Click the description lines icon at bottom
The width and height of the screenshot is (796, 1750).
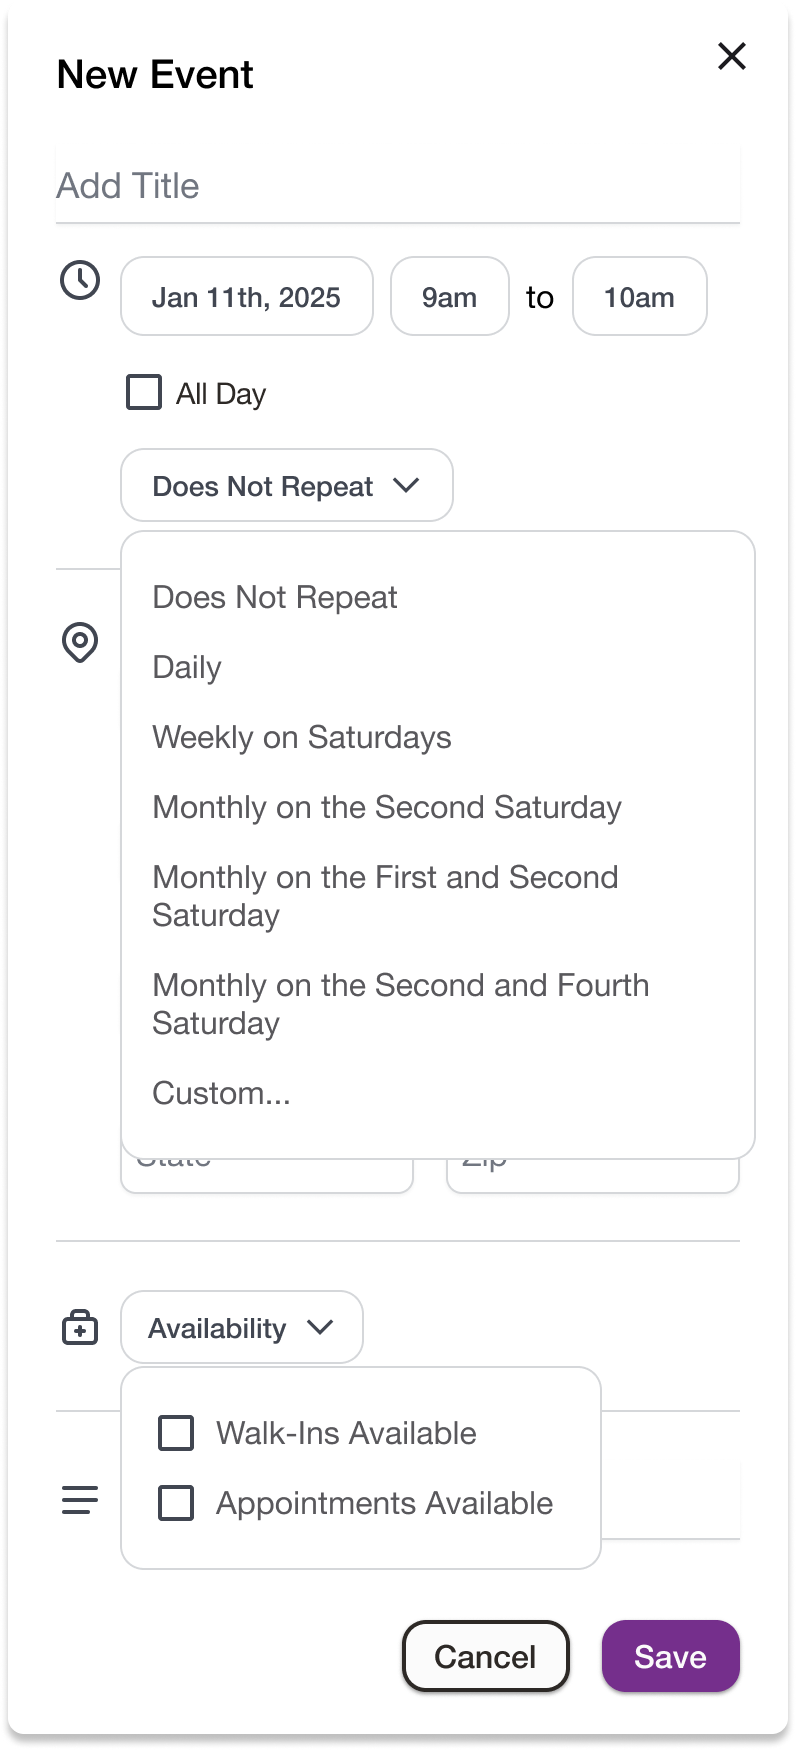pyautogui.click(x=80, y=1498)
